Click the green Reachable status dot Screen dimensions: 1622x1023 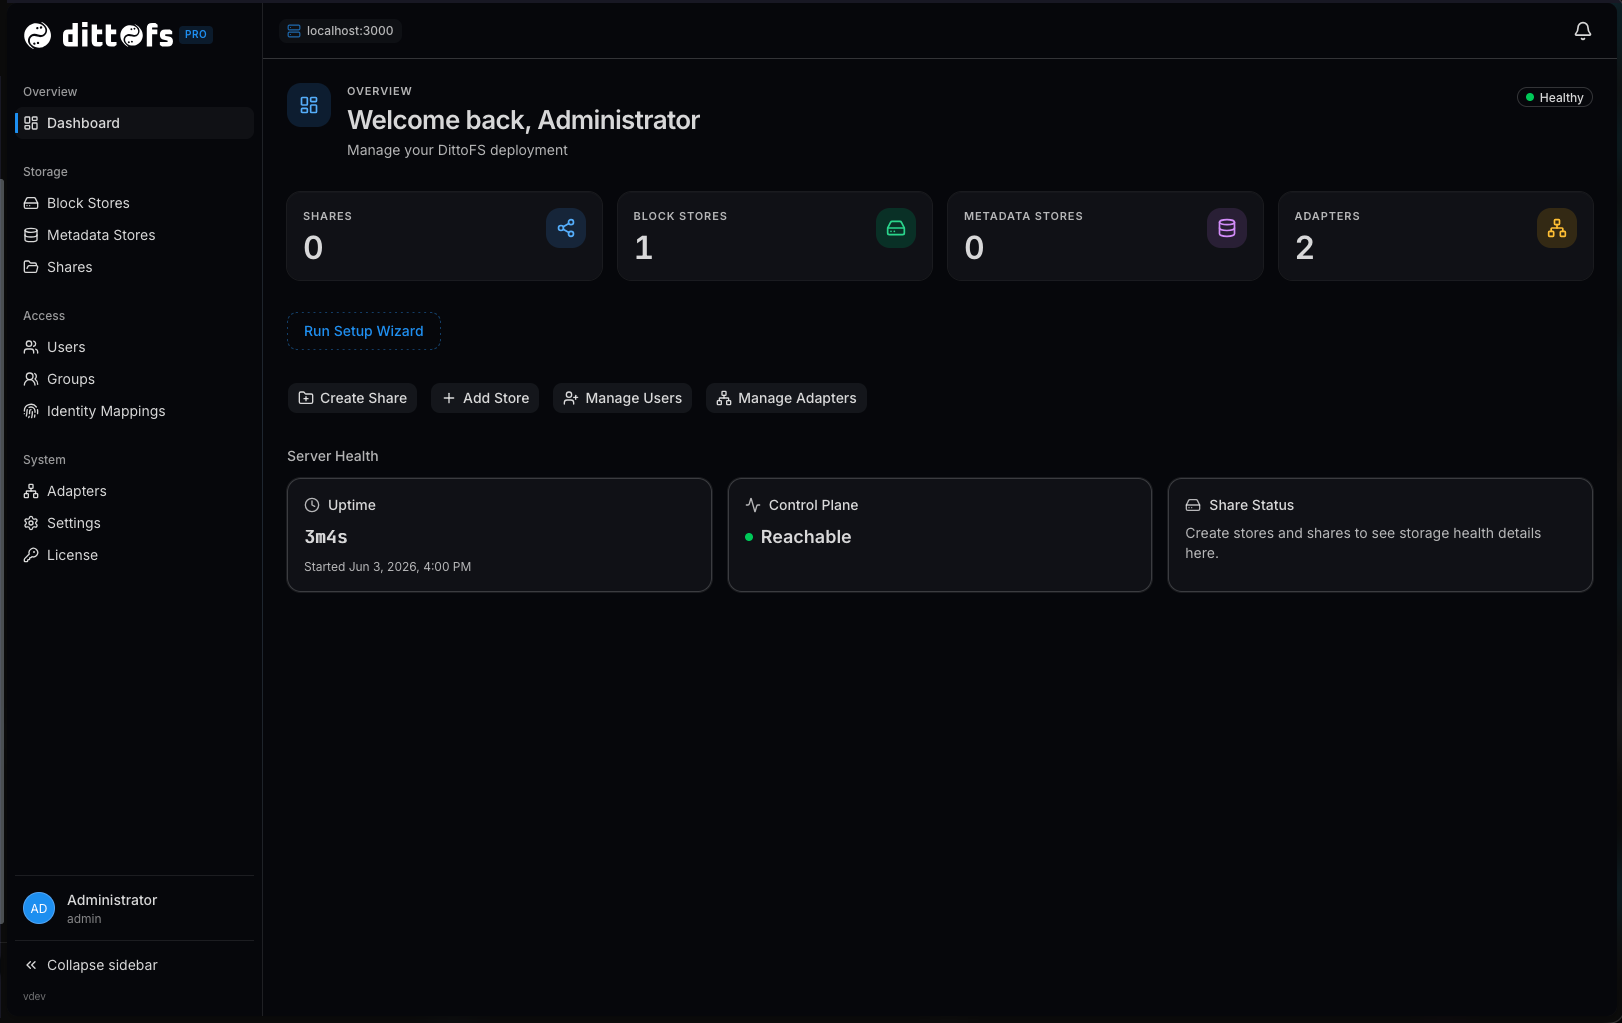(749, 537)
